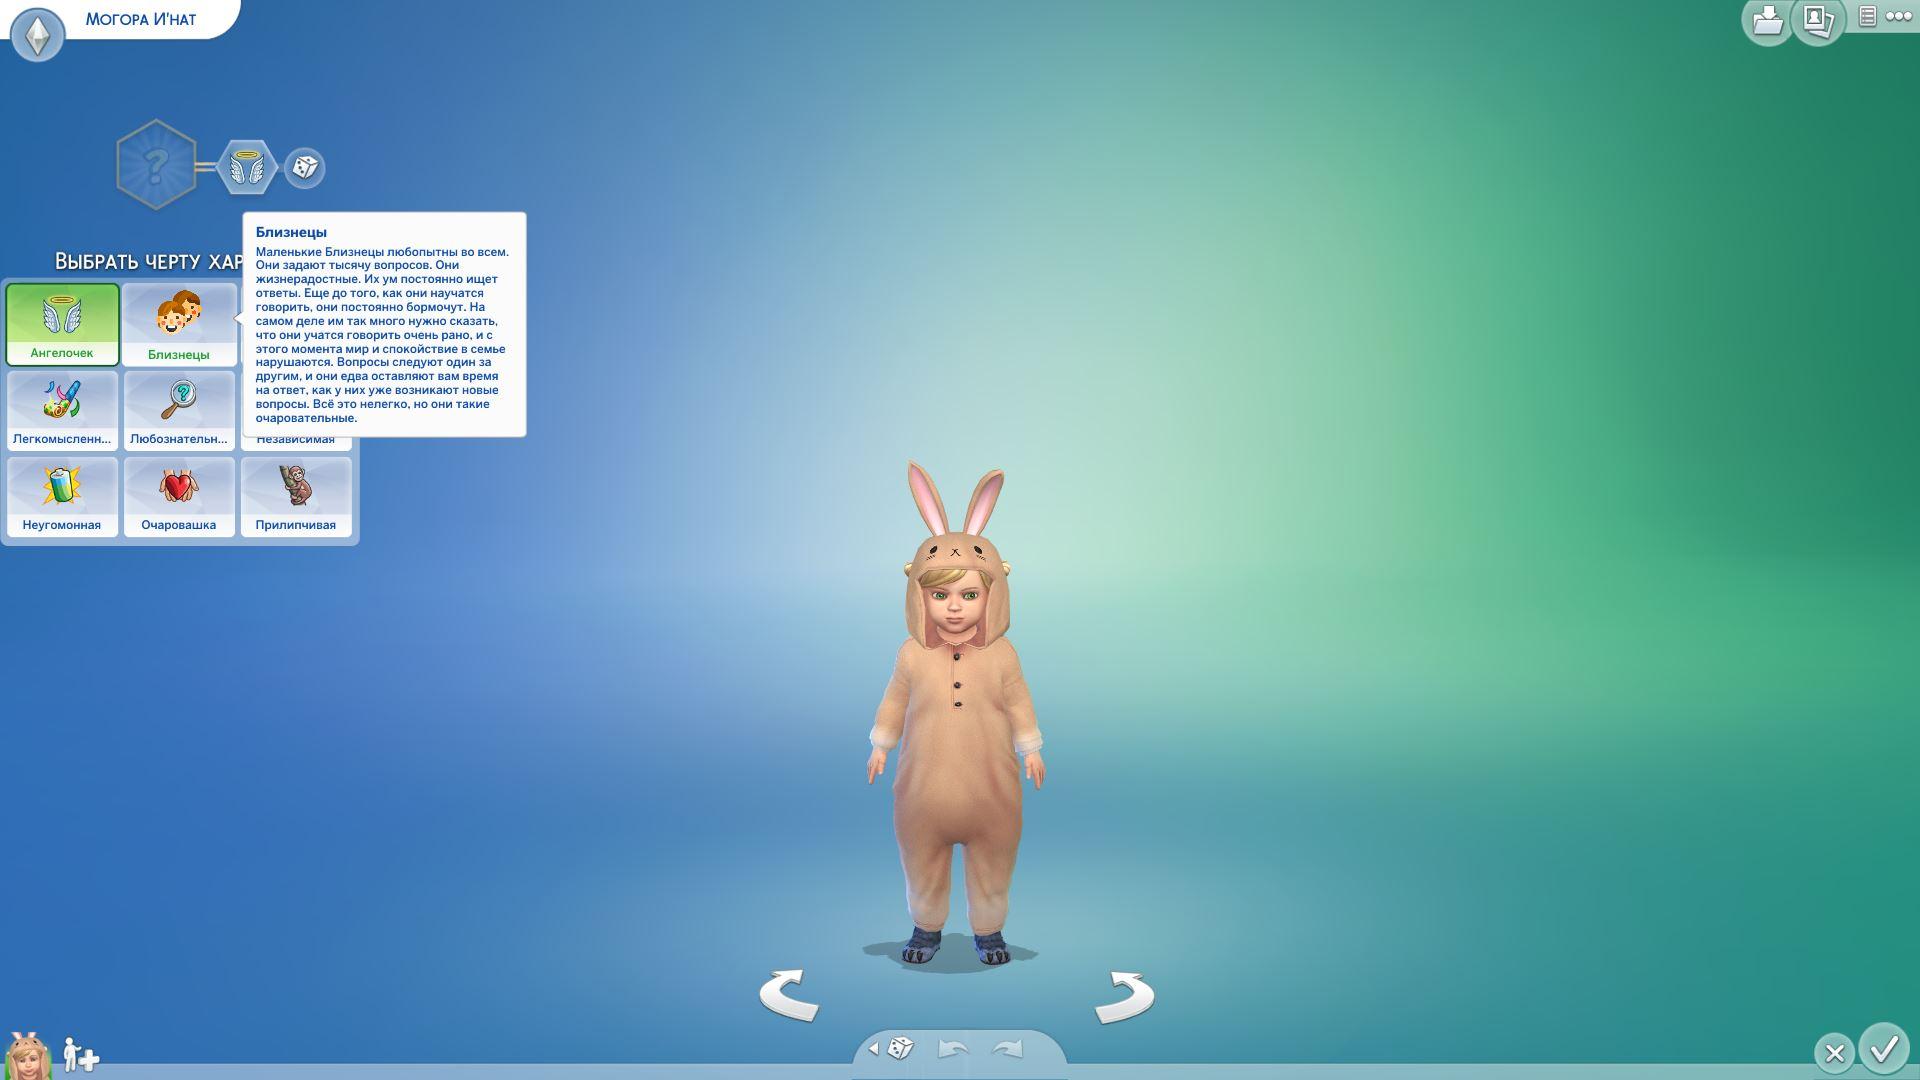The image size is (1920, 1080).
Task: Click the empty aspiration hexagon with question mark
Action: (x=155, y=166)
